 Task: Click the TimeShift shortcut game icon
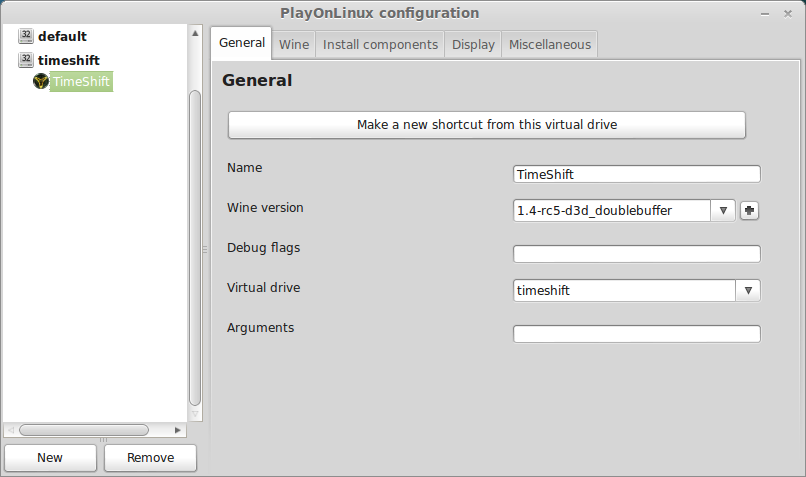(x=41, y=81)
